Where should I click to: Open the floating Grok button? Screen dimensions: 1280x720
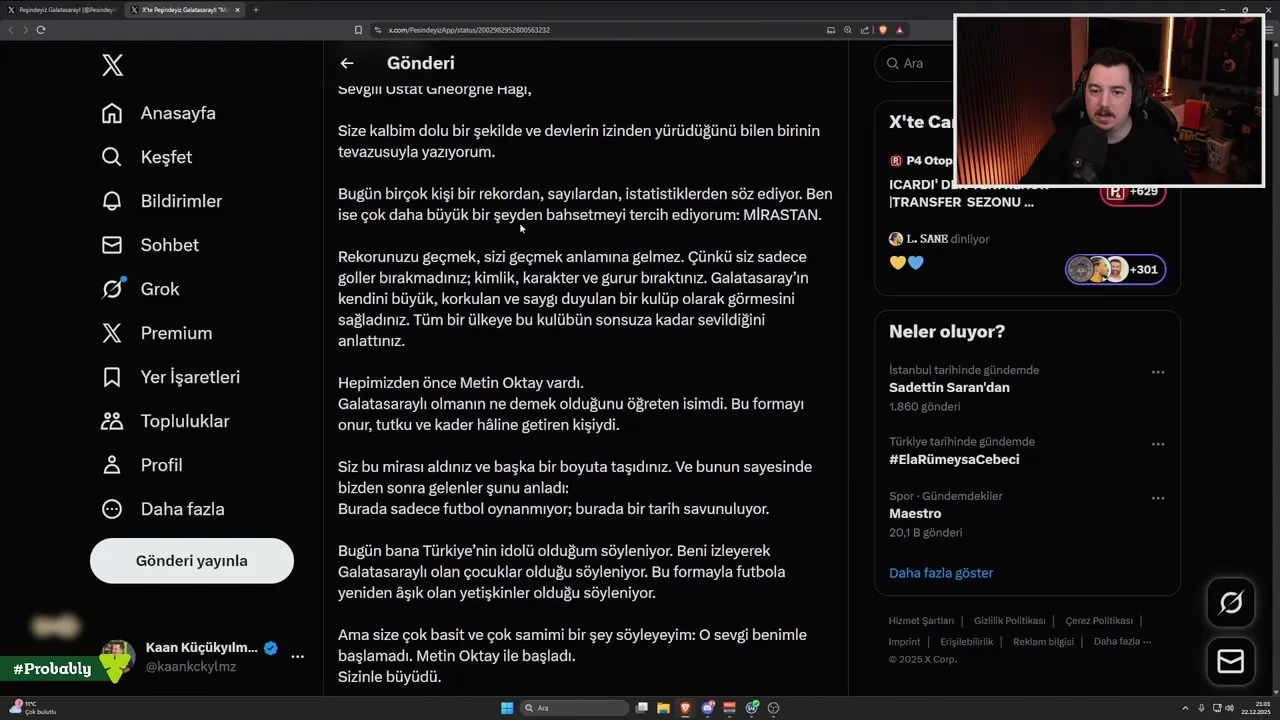(1231, 602)
